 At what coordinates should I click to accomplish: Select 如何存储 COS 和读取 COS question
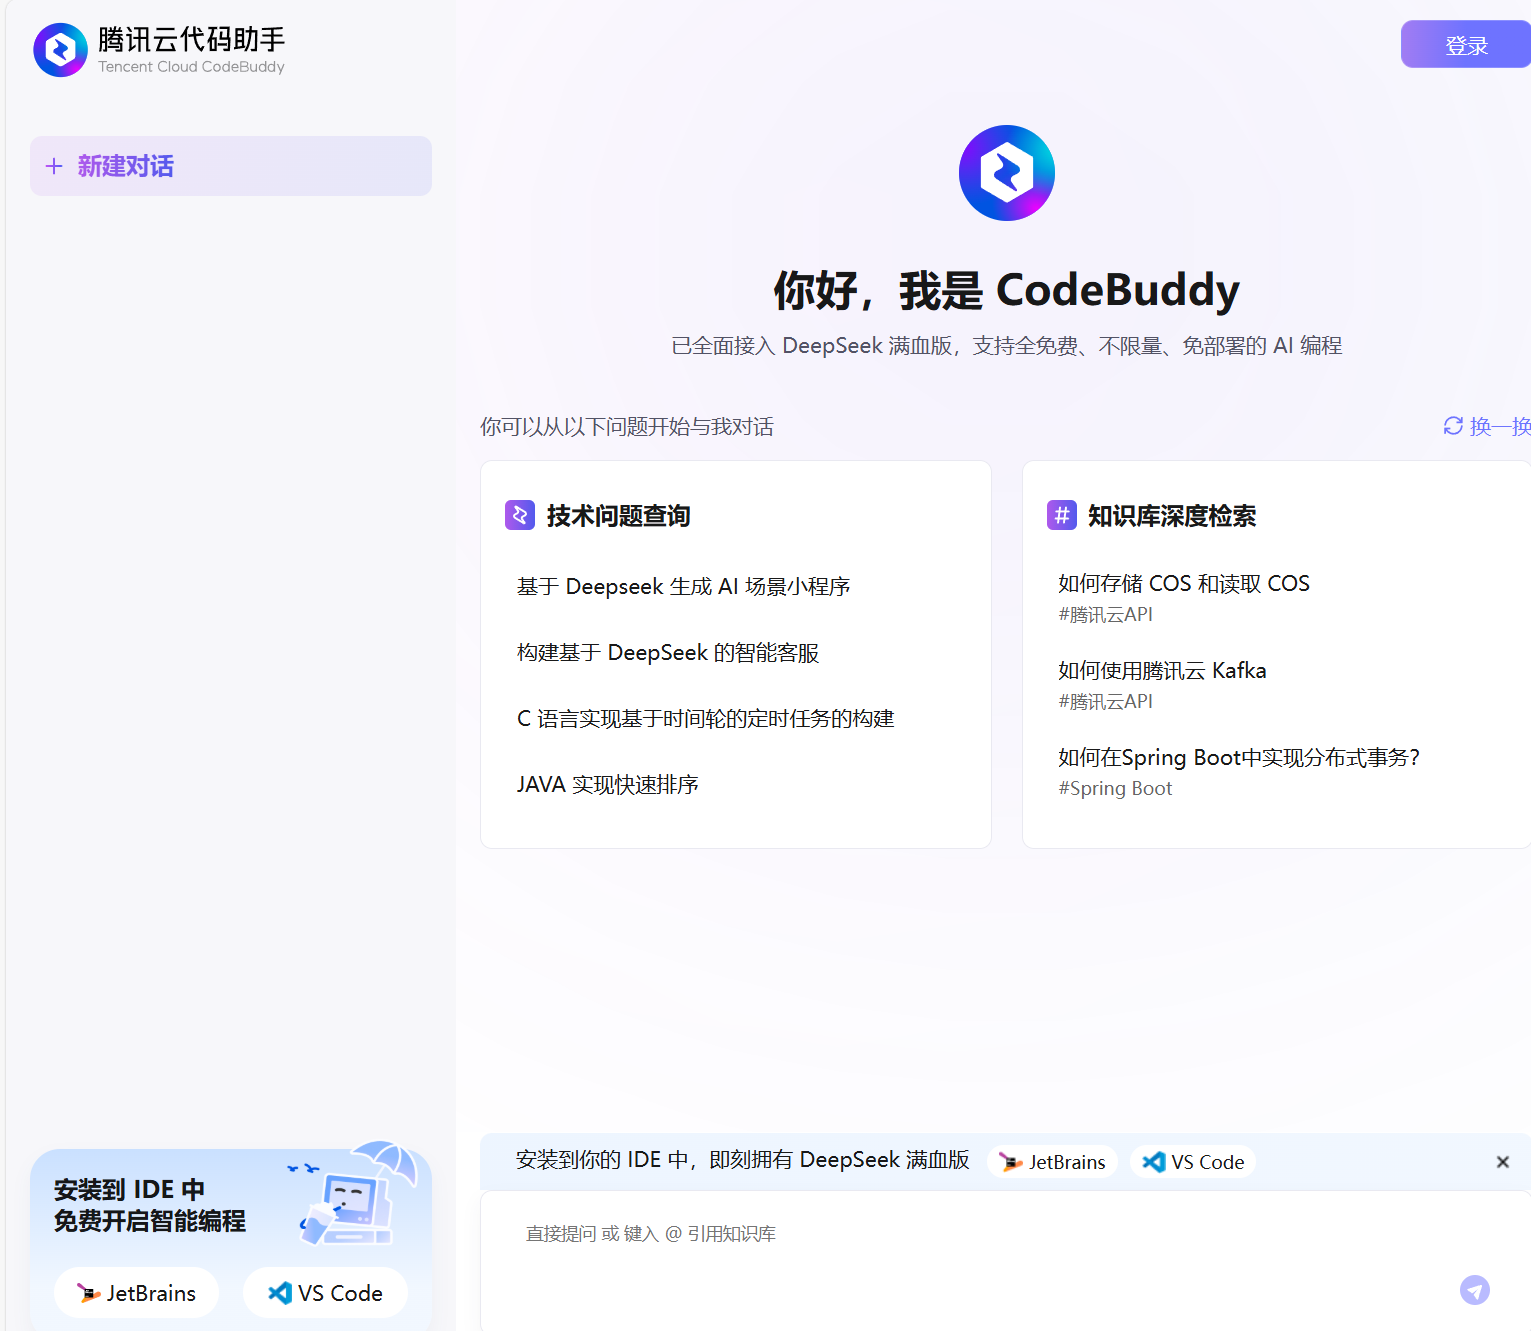coord(1184,583)
